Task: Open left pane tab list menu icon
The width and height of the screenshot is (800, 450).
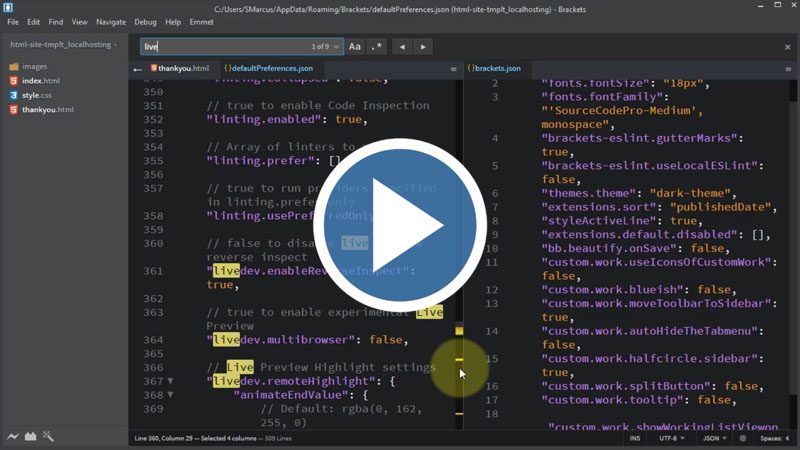Action: (453, 69)
